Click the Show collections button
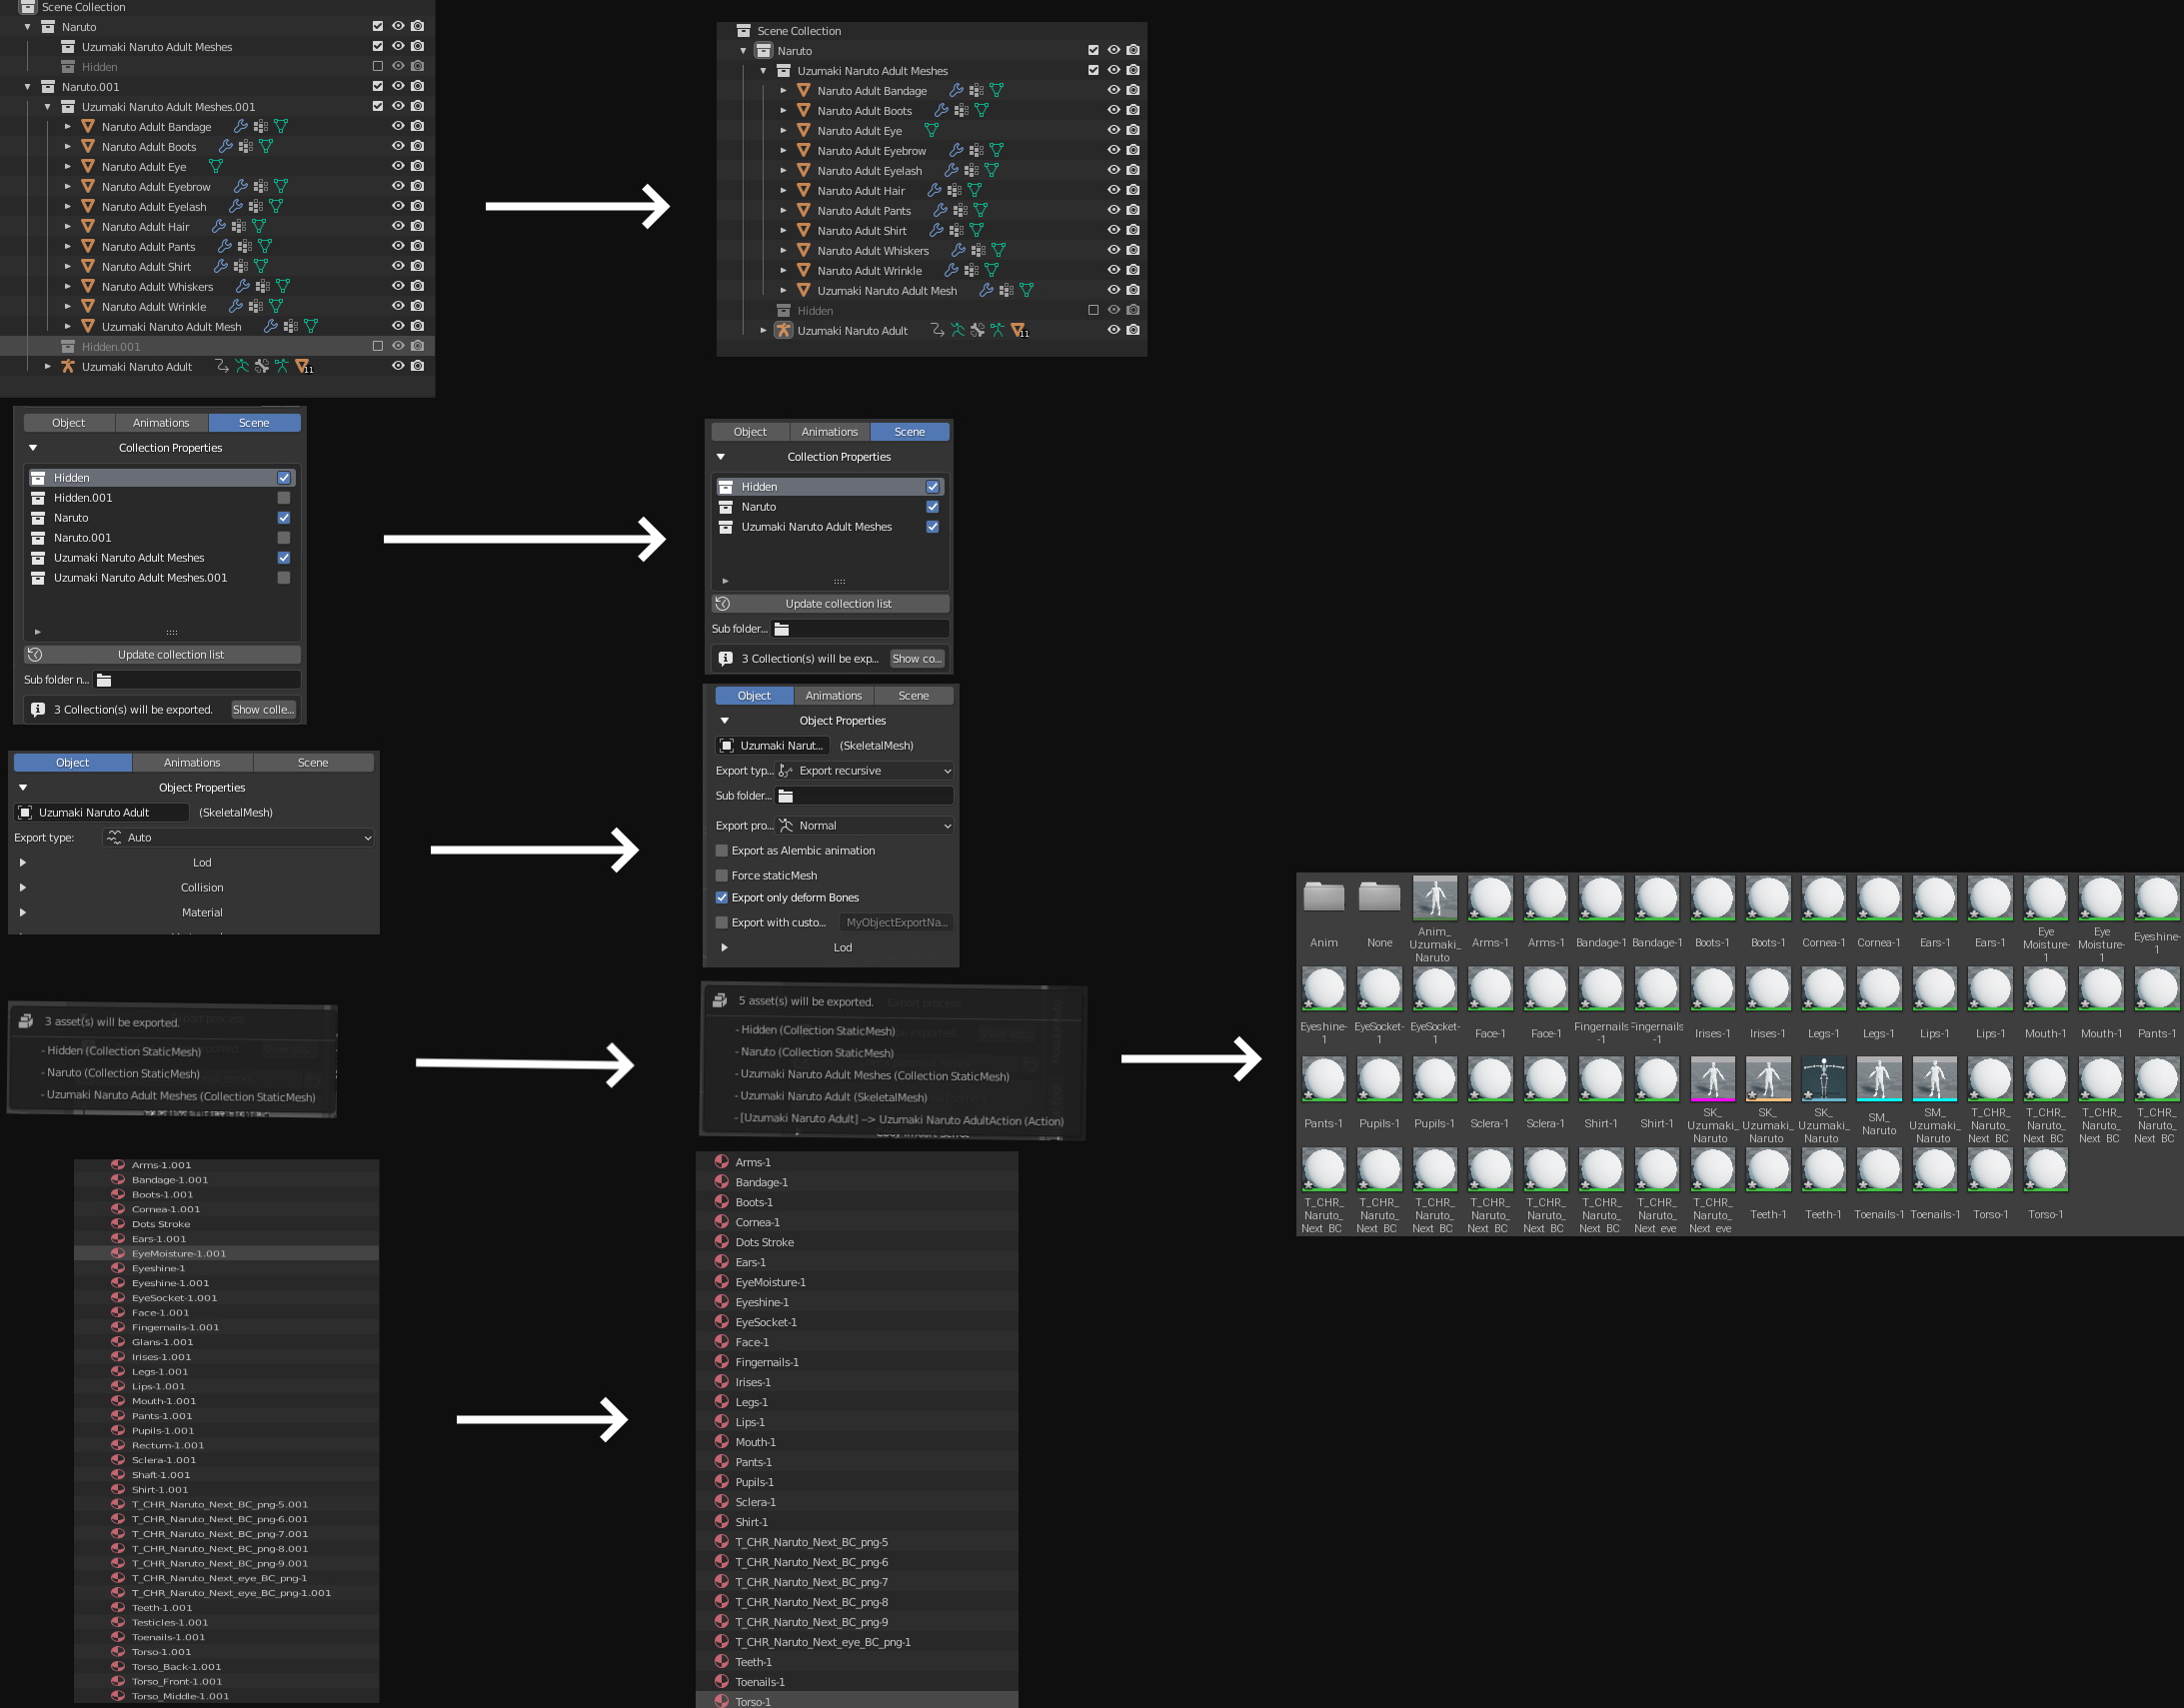Viewport: 2184px width, 1708px height. (x=263, y=709)
